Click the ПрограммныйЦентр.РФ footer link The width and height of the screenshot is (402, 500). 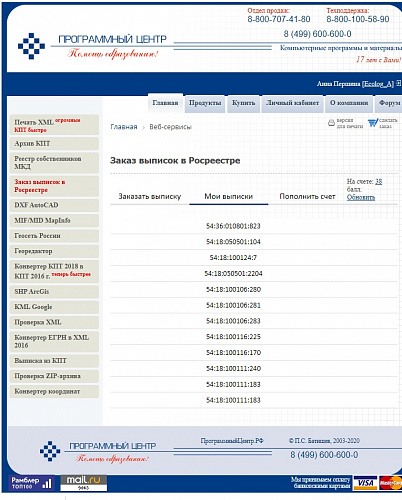point(232,441)
